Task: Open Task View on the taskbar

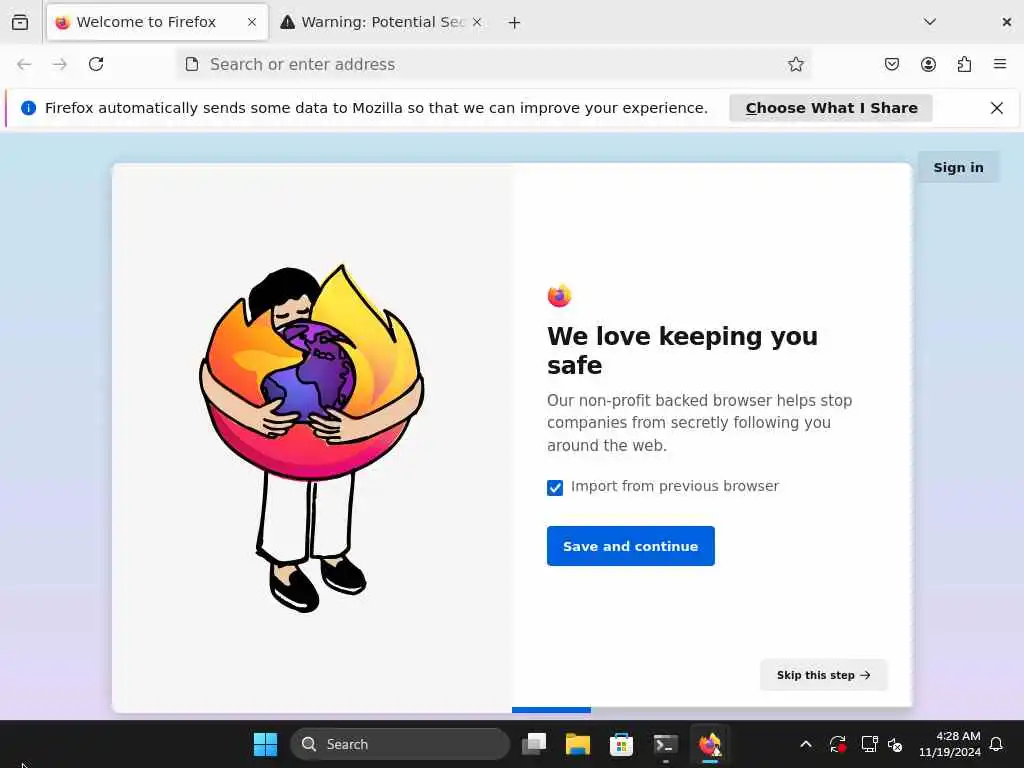Action: pyautogui.click(x=534, y=744)
